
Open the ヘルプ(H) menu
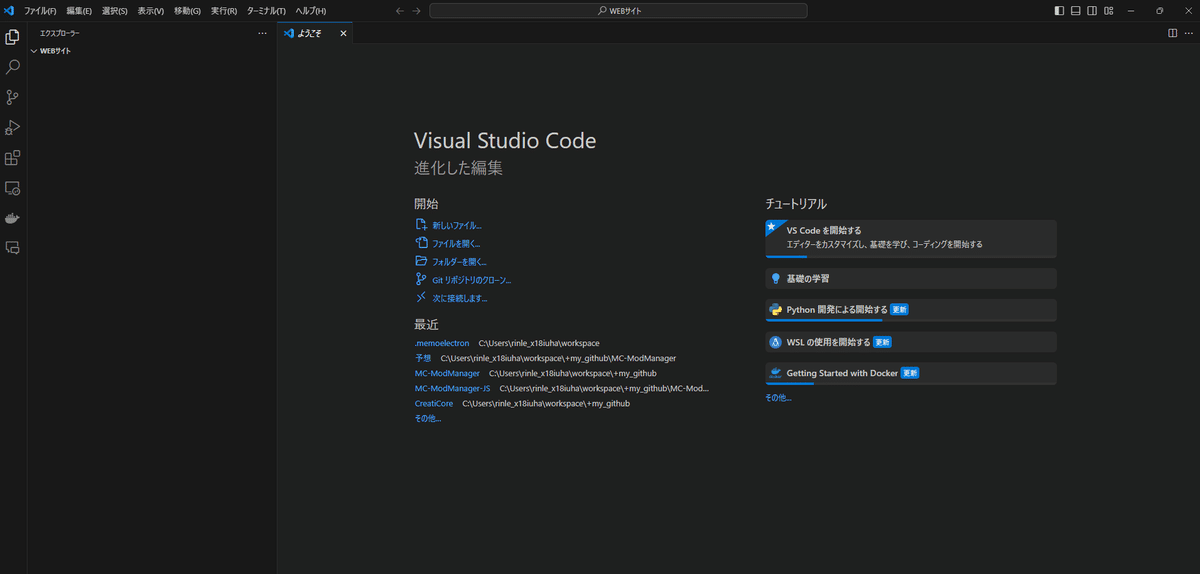310,10
